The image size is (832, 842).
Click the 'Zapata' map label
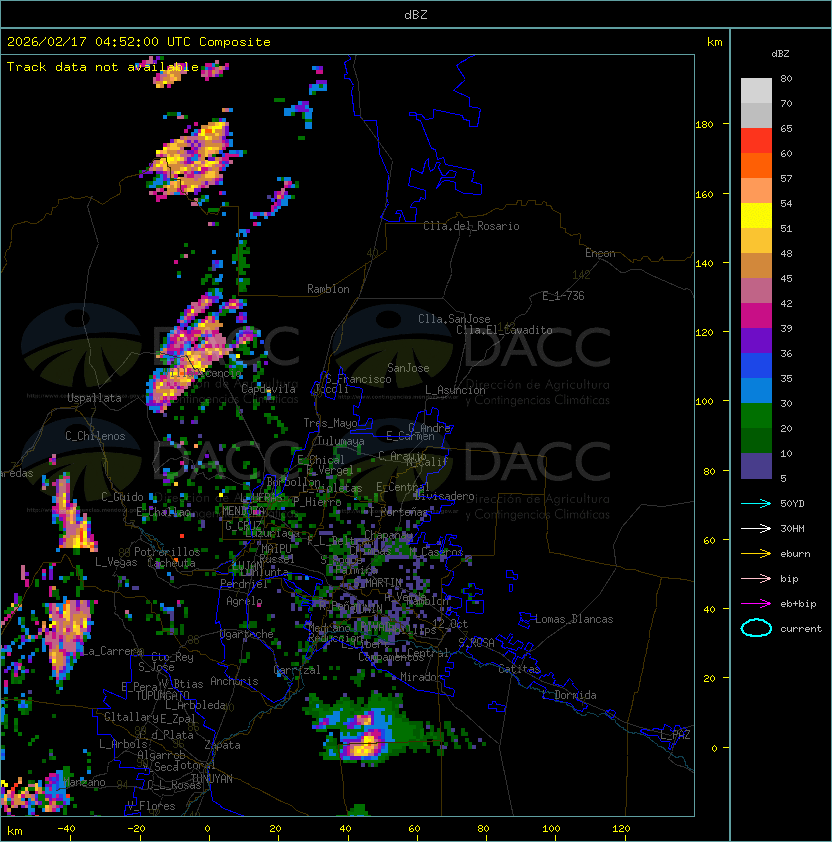point(222,745)
